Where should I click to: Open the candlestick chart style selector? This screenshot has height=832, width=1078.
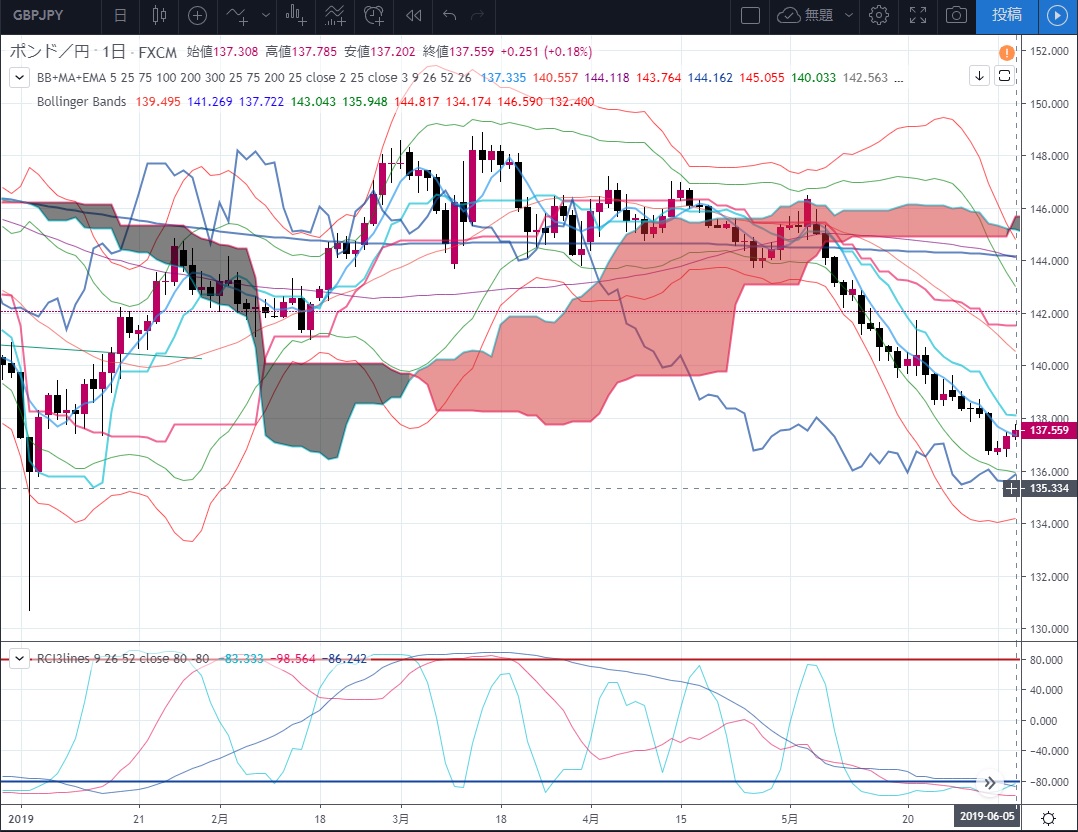coord(159,15)
